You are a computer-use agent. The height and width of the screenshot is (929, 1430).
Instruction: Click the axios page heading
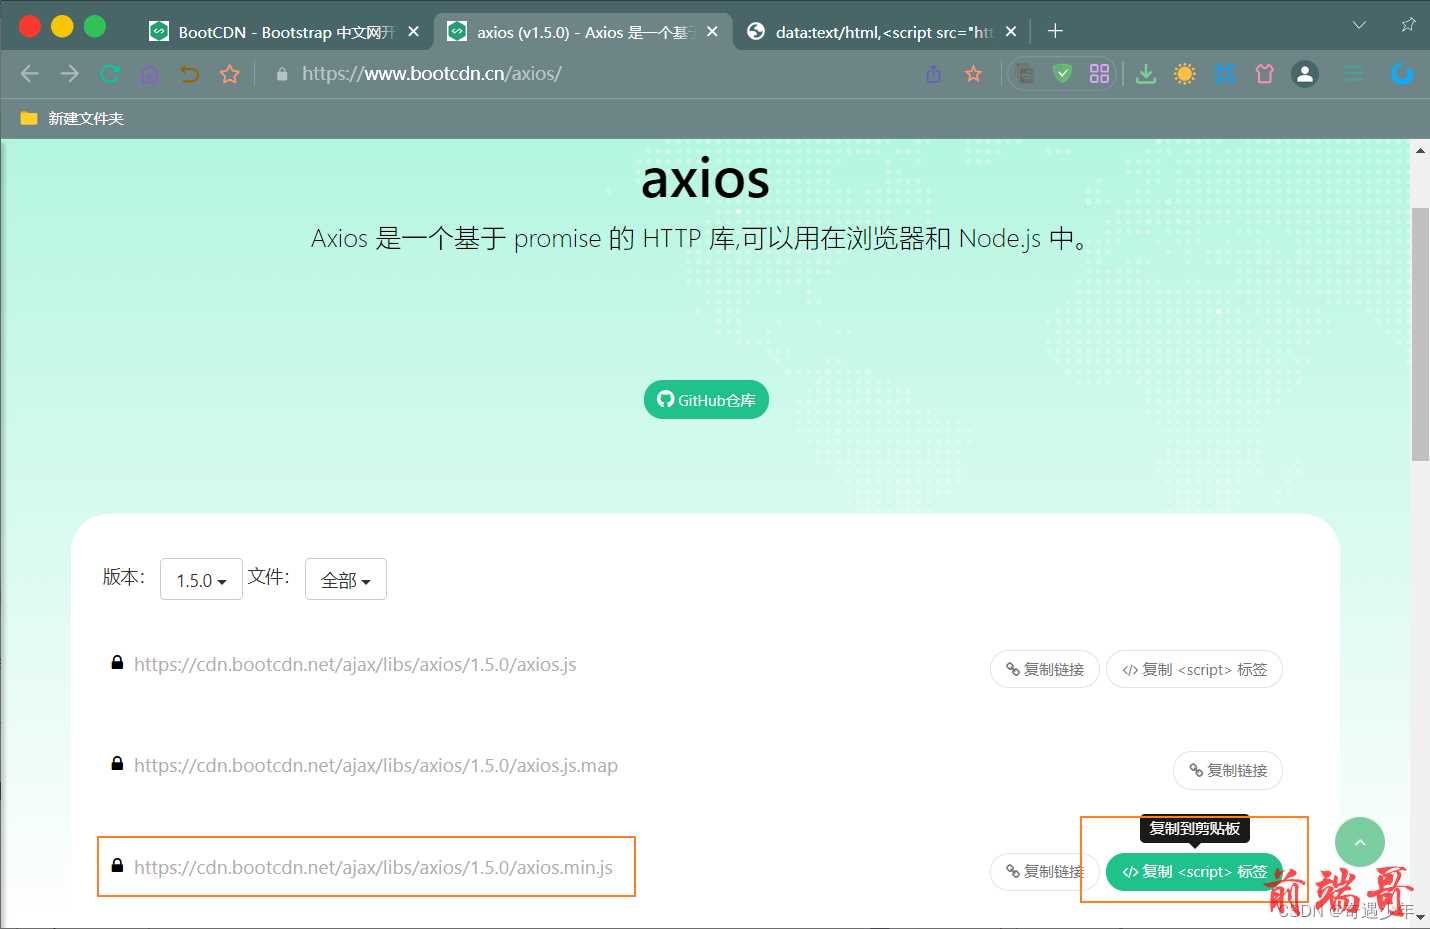(x=705, y=180)
